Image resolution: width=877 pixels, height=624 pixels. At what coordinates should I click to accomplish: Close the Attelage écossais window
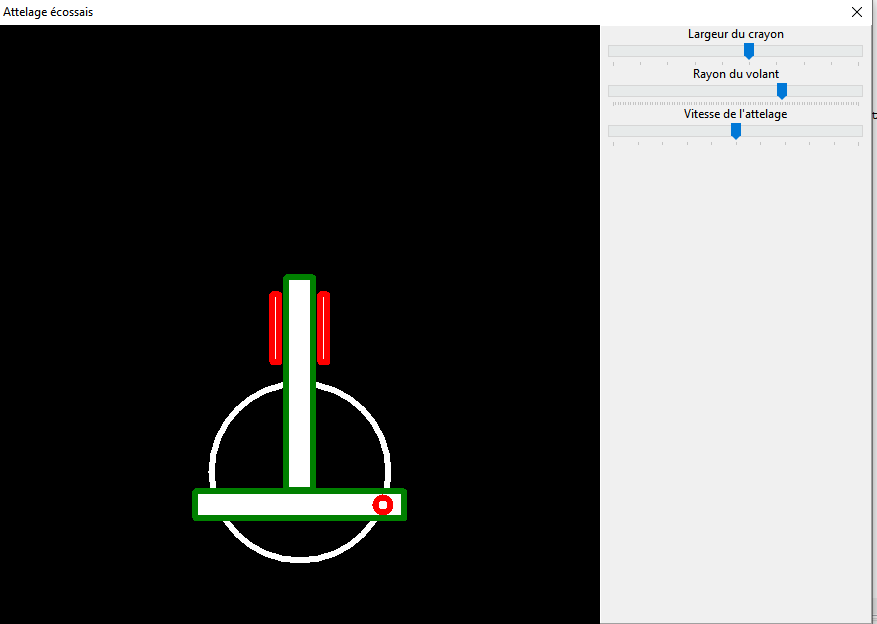tap(856, 12)
